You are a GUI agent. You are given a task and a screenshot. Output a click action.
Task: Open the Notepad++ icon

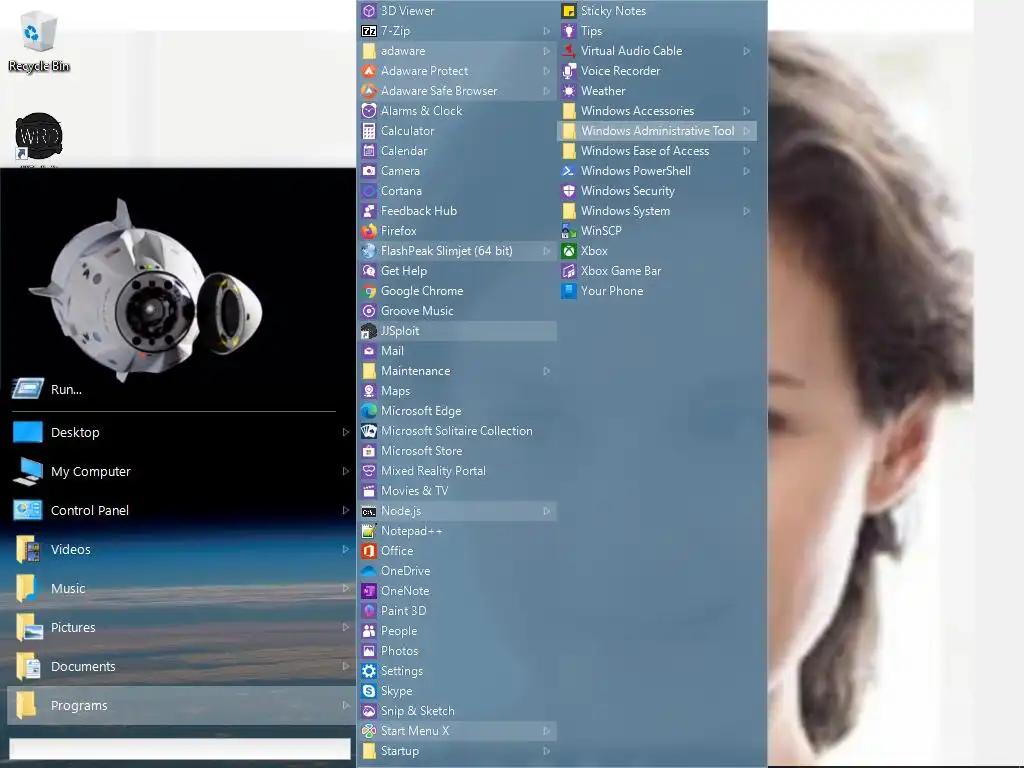369,530
